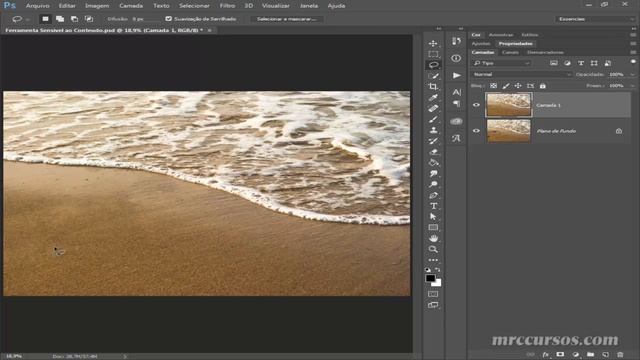The width and height of the screenshot is (640, 360).
Task: Select the History Brush tool
Action: click(433, 141)
